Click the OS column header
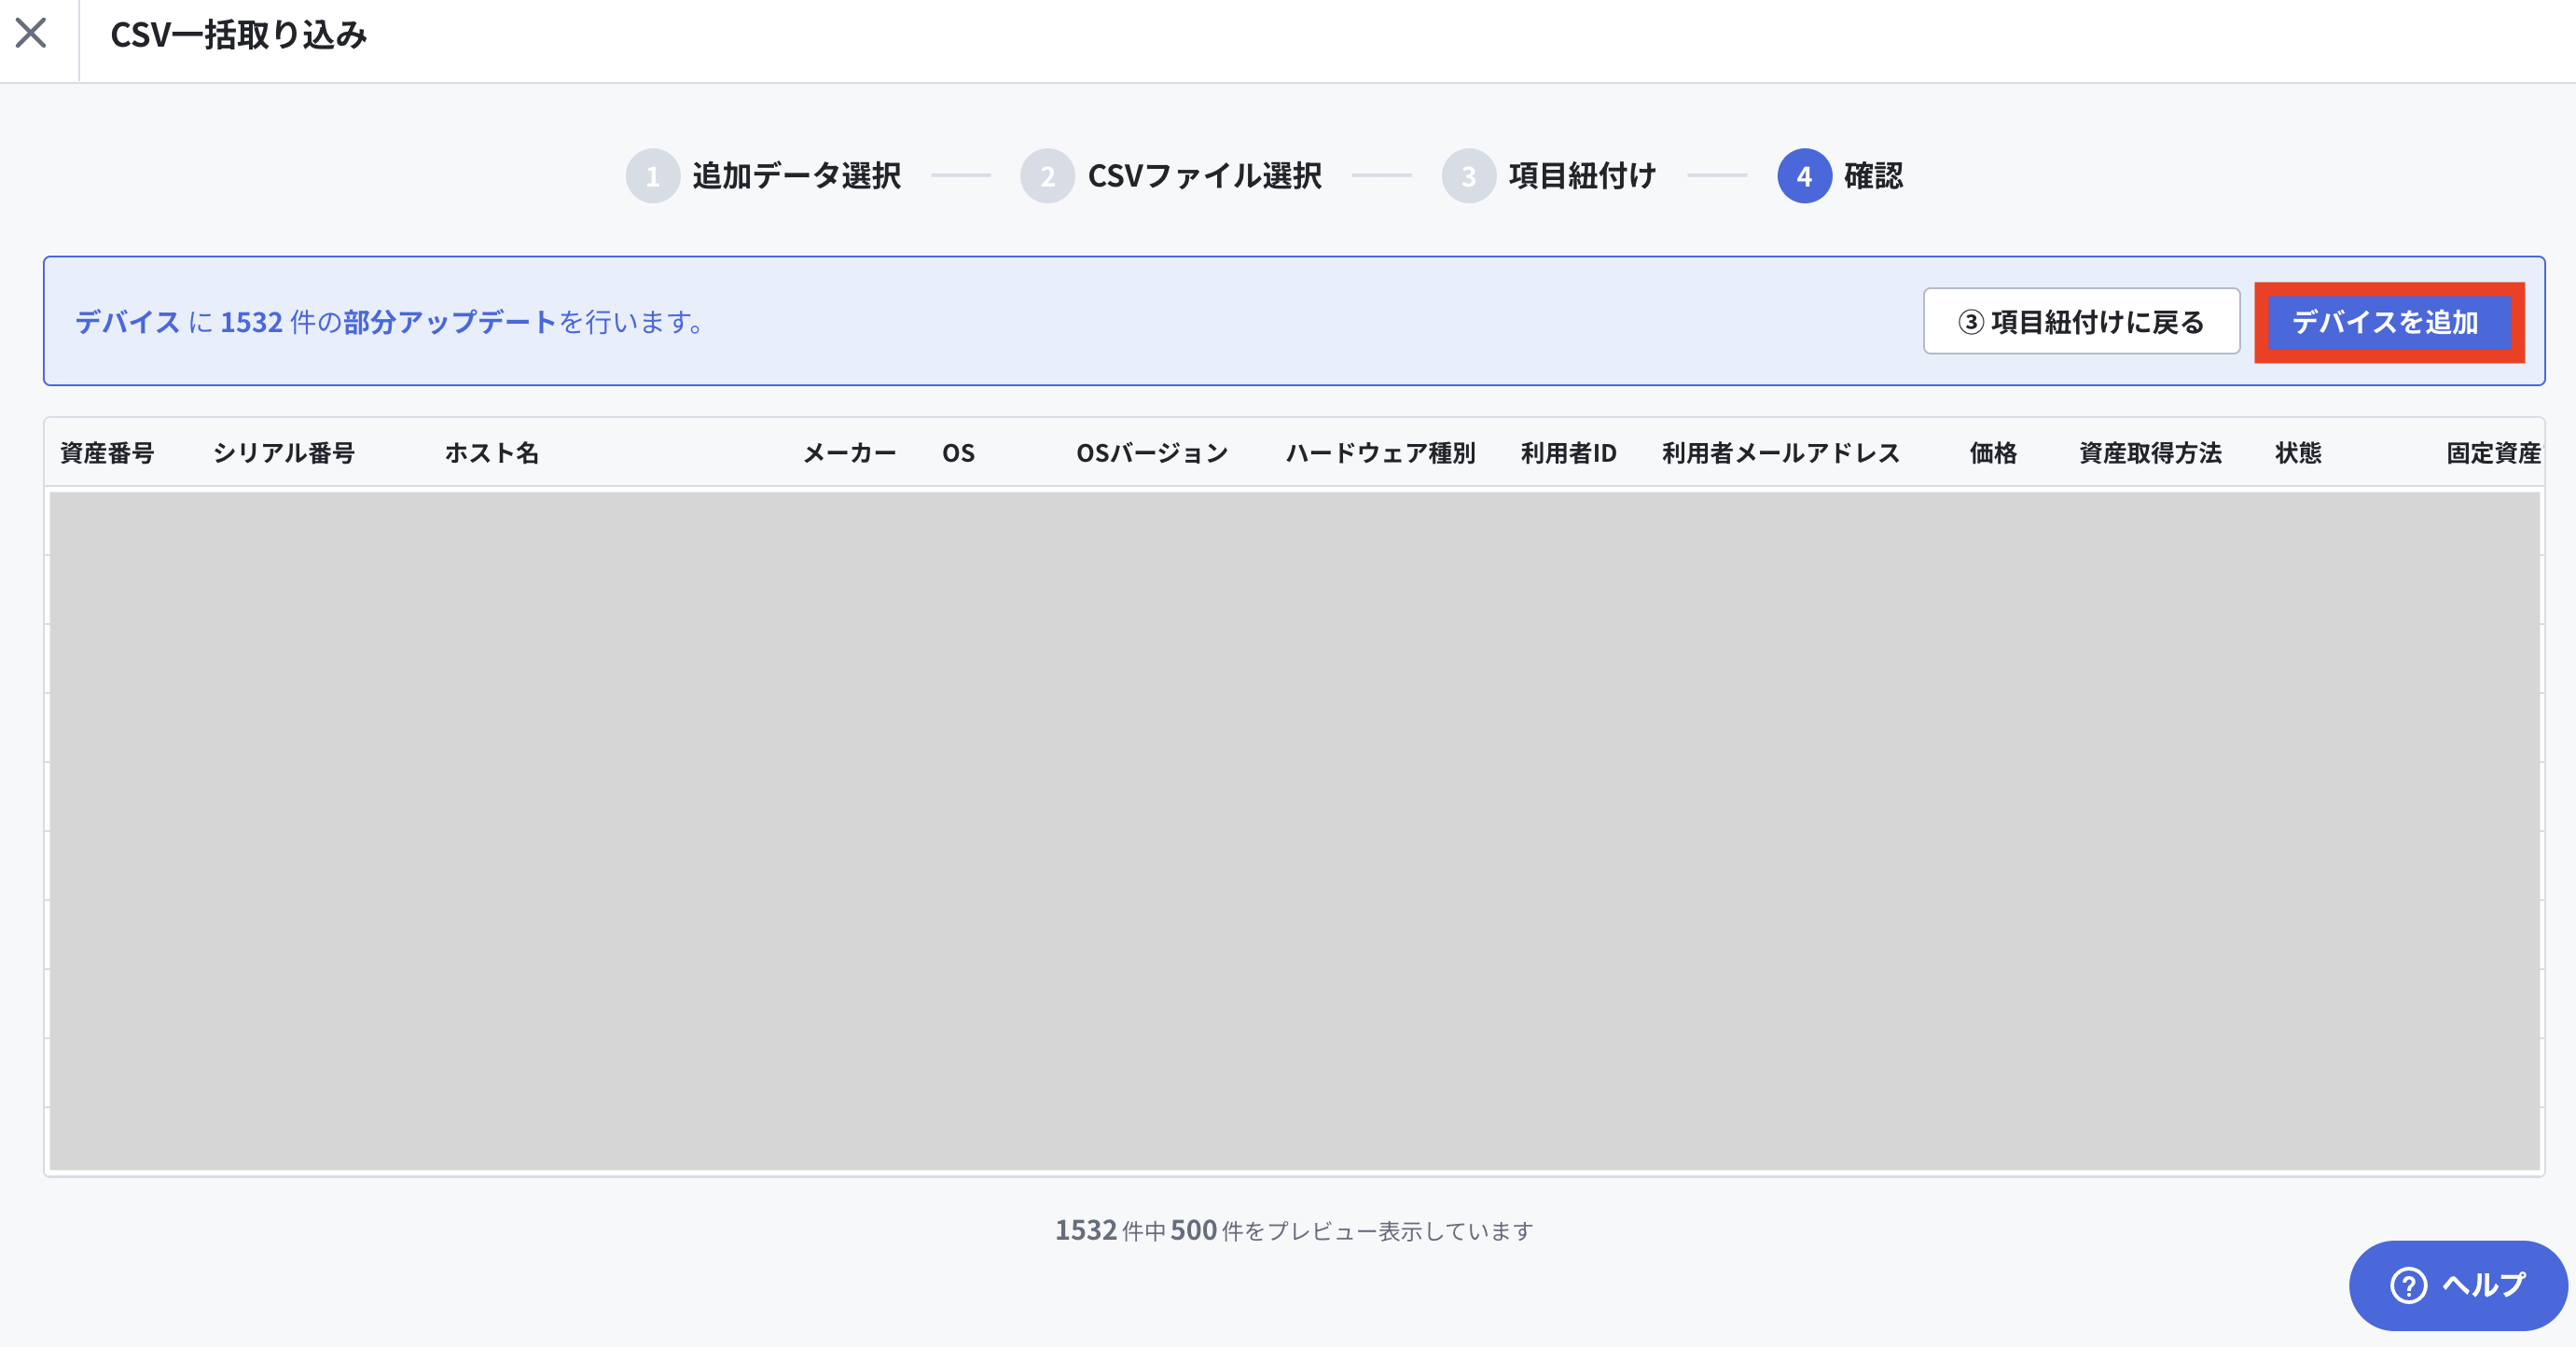Image resolution: width=2576 pixels, height=1347 pixels. (x=958, y=453)
